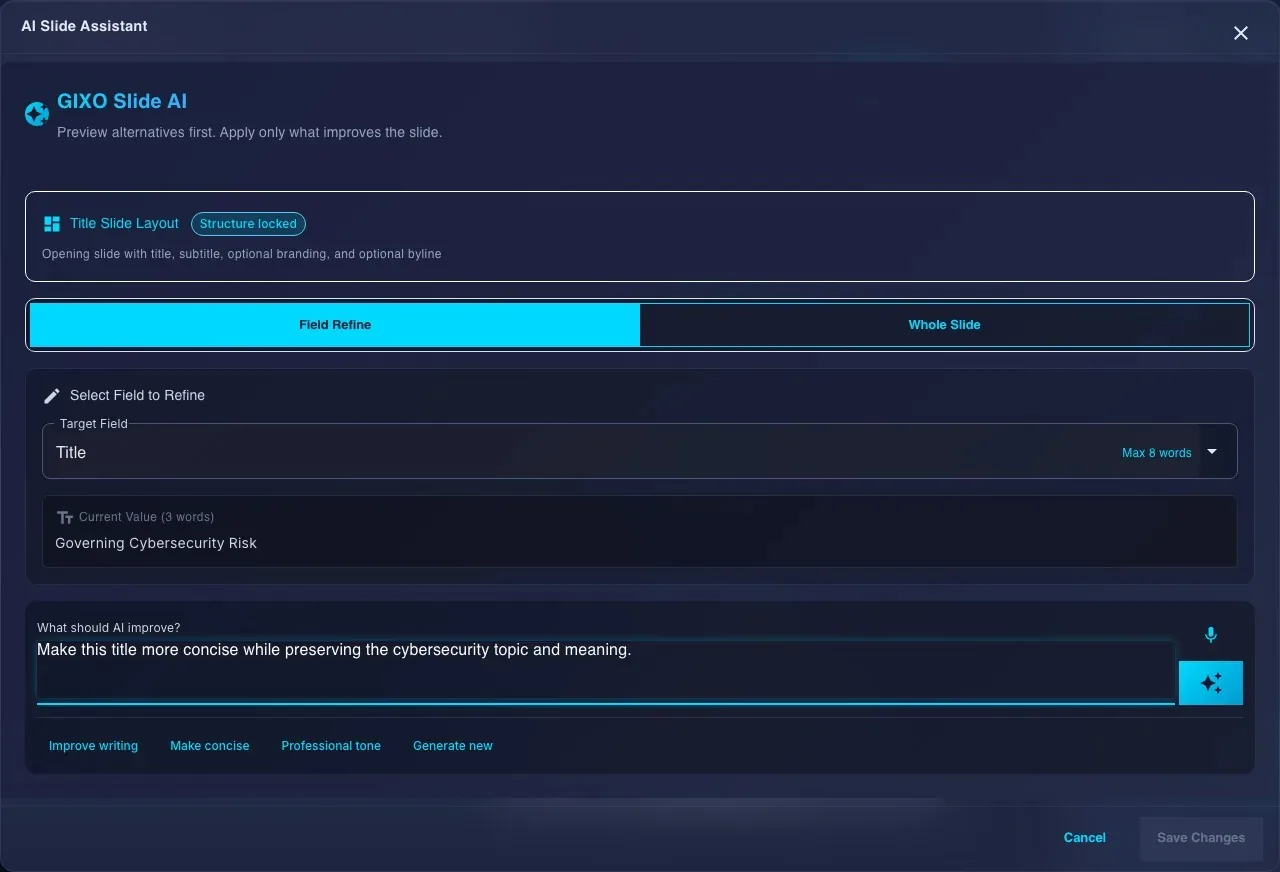This screenshot has width=1280, height=872.
Task: Switch to the Whole Slide tab
Action: click(944, 325)
